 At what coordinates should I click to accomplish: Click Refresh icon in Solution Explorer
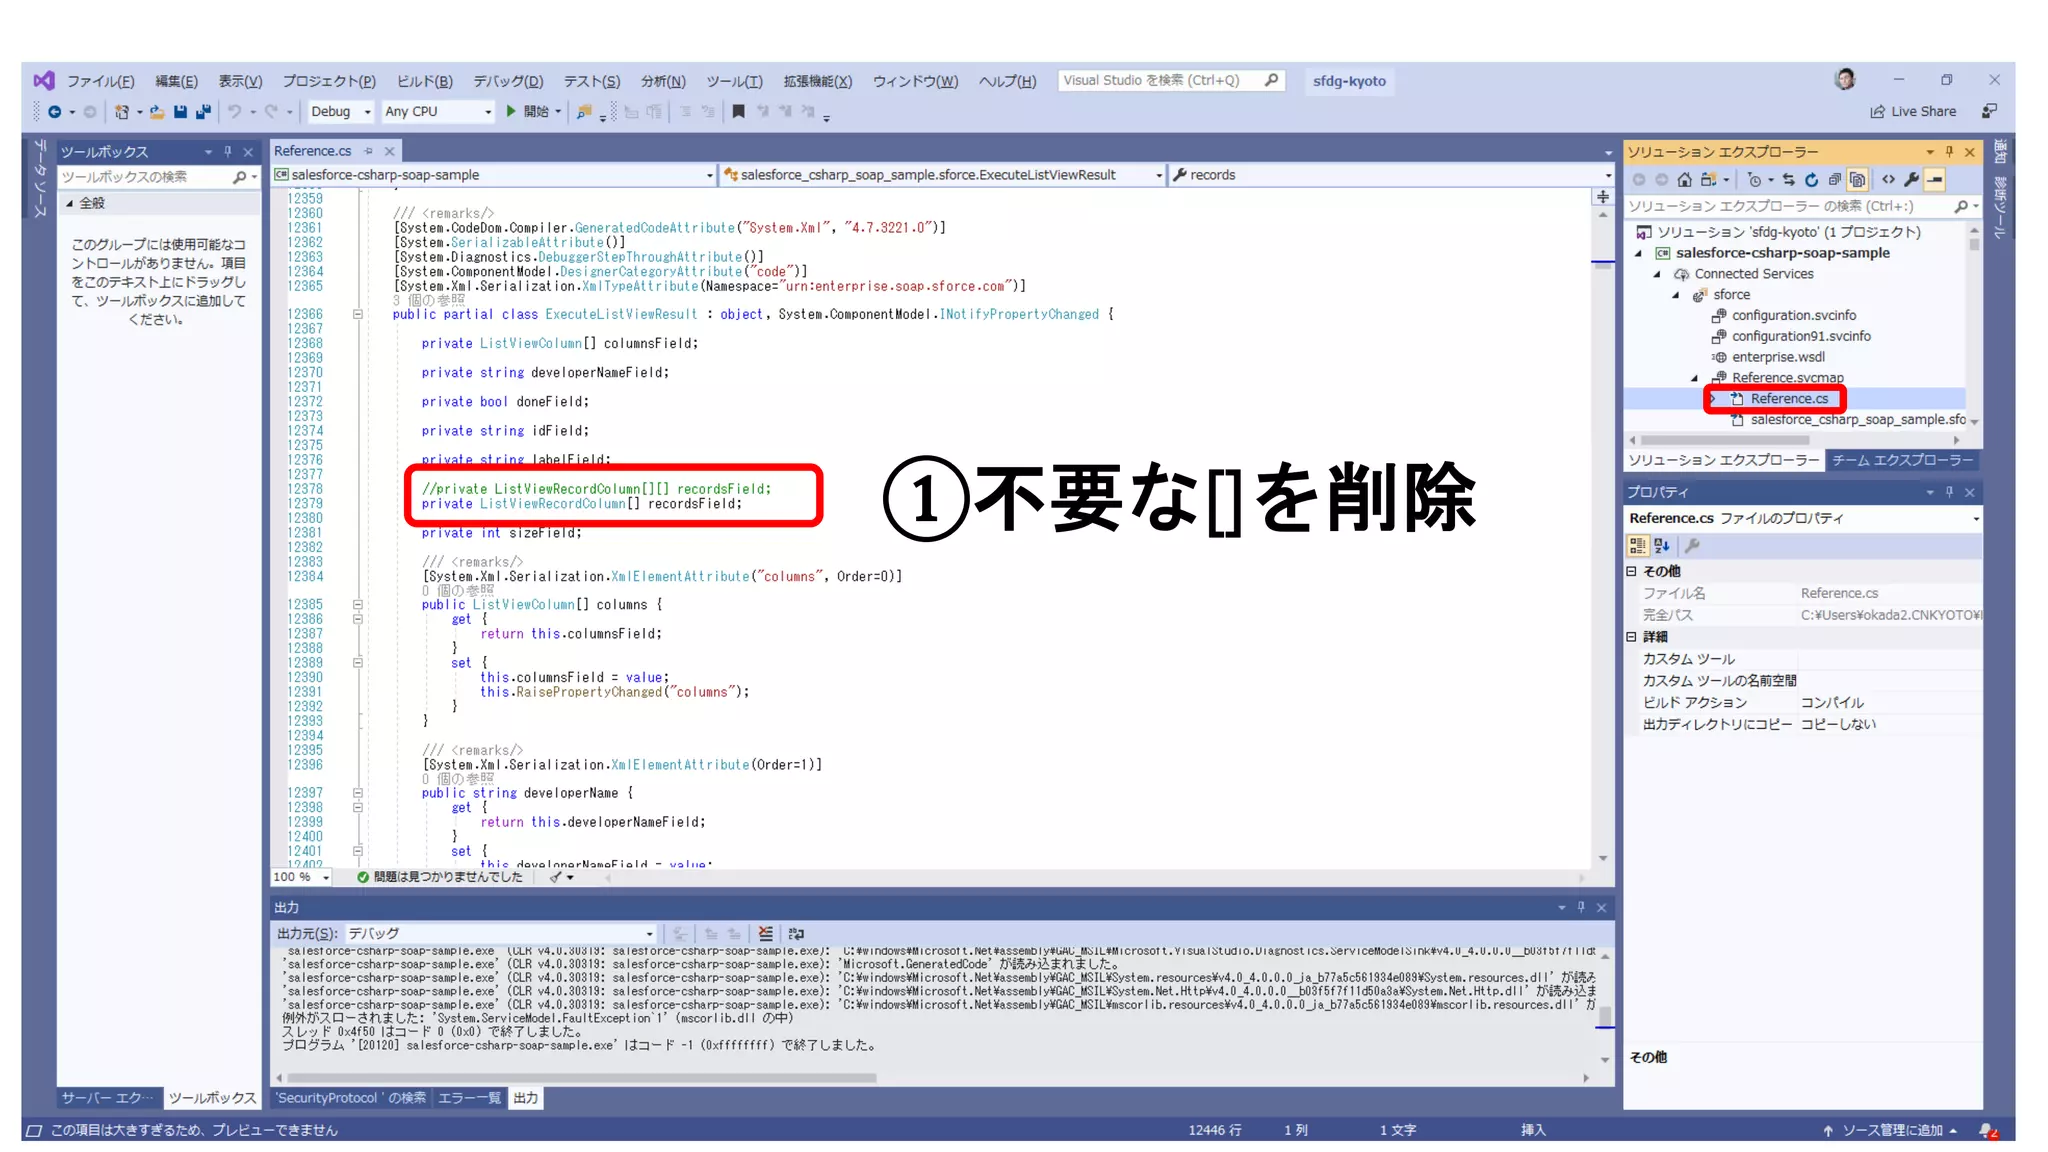tap(1811, 180)
